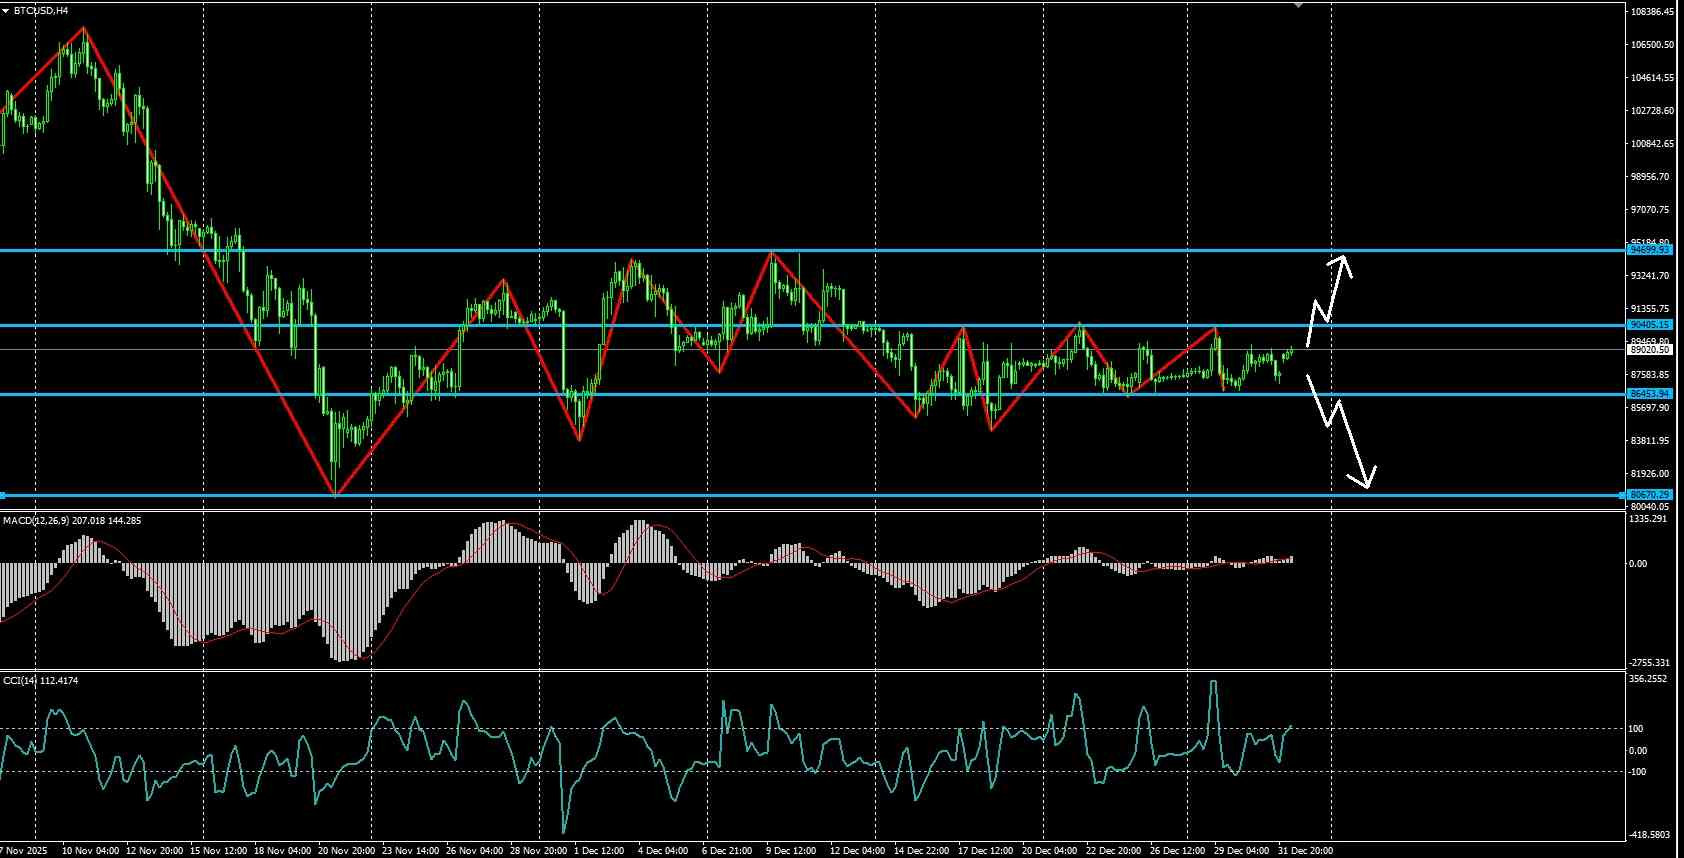
Task: Click the 9 Dec 12:00 time label
Action: (792, 851)
